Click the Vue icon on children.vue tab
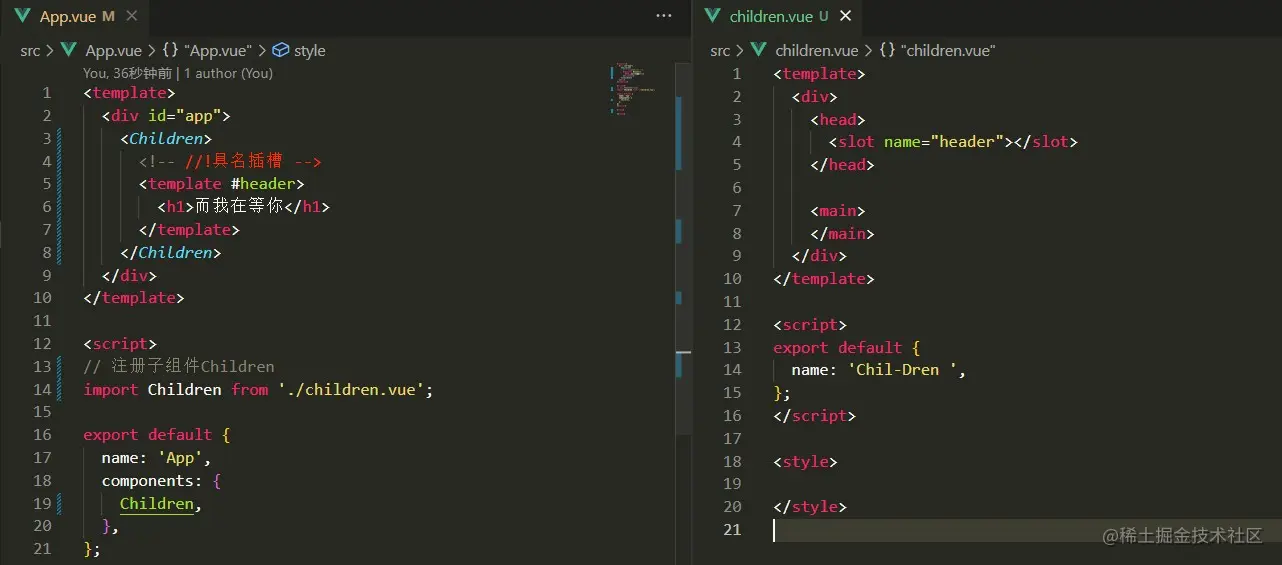This screenshot has width=1282, height=565. click(713, 17)
